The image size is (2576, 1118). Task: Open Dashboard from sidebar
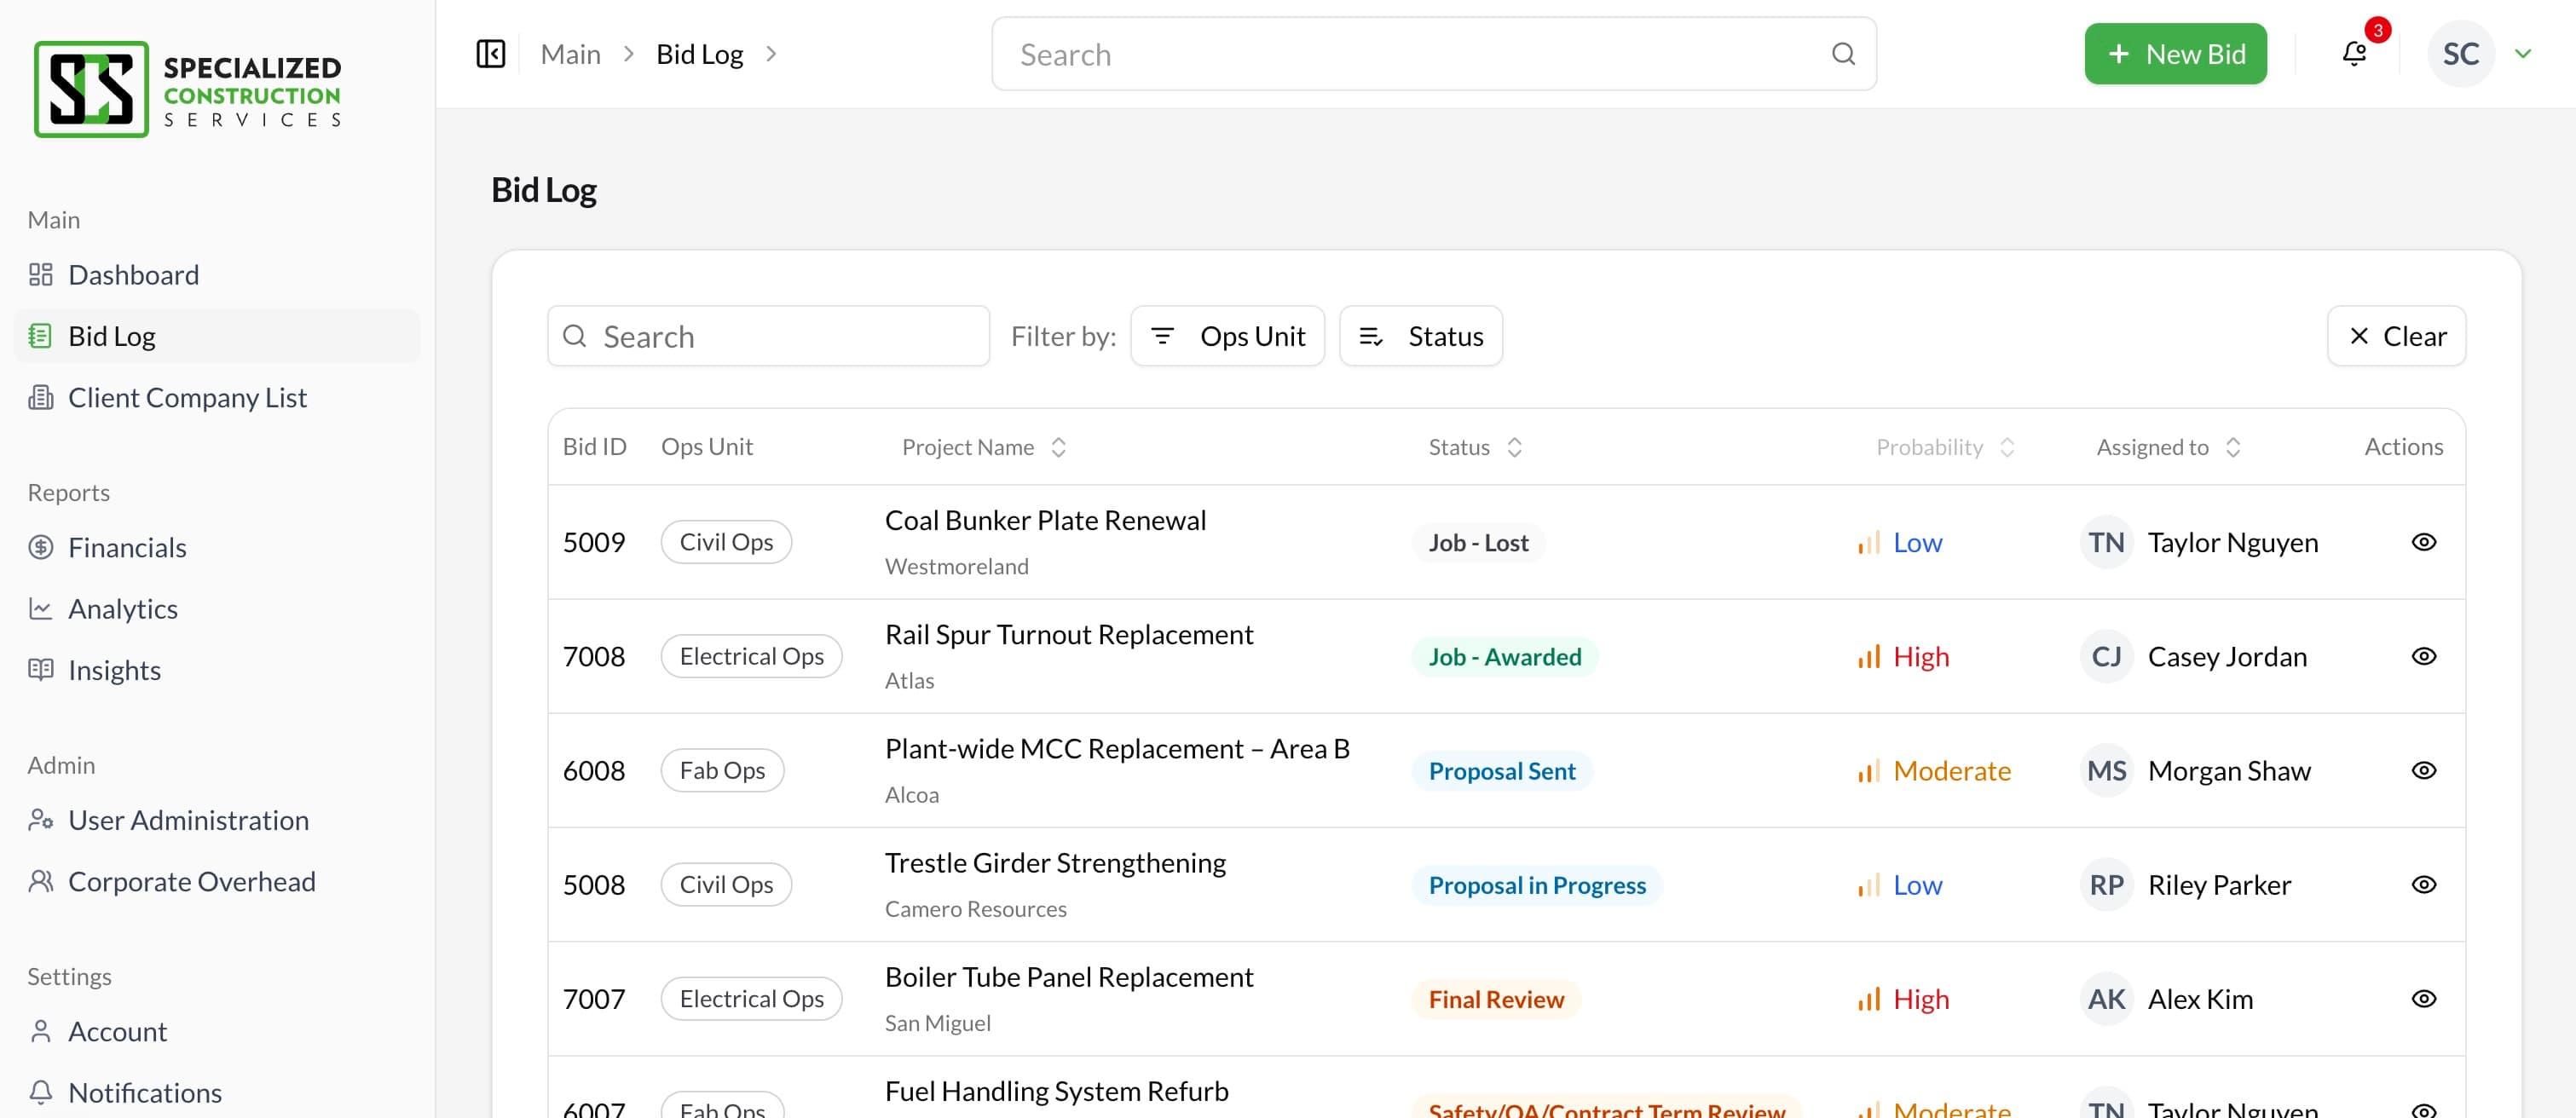point(133,275)
